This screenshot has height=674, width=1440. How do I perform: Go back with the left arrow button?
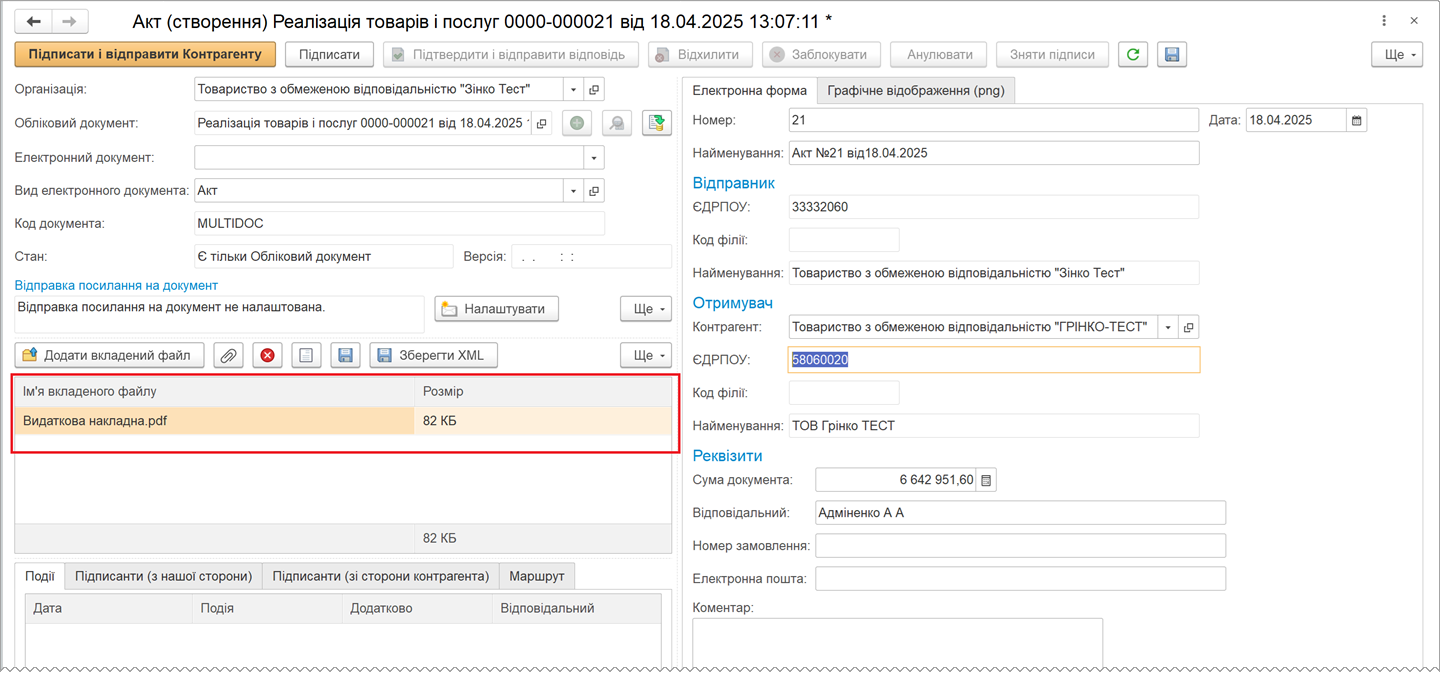pos(33,21)
